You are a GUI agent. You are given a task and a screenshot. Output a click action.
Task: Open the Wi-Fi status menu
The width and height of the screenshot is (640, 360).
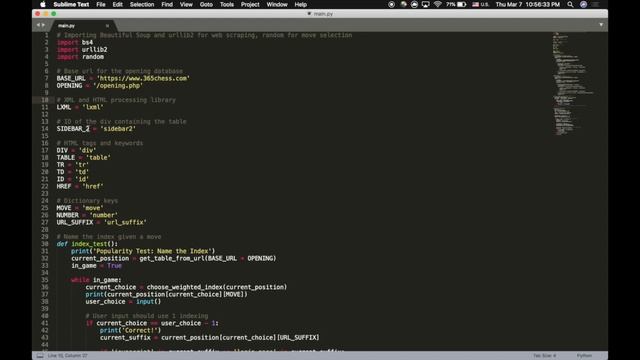tap(438, 4)
